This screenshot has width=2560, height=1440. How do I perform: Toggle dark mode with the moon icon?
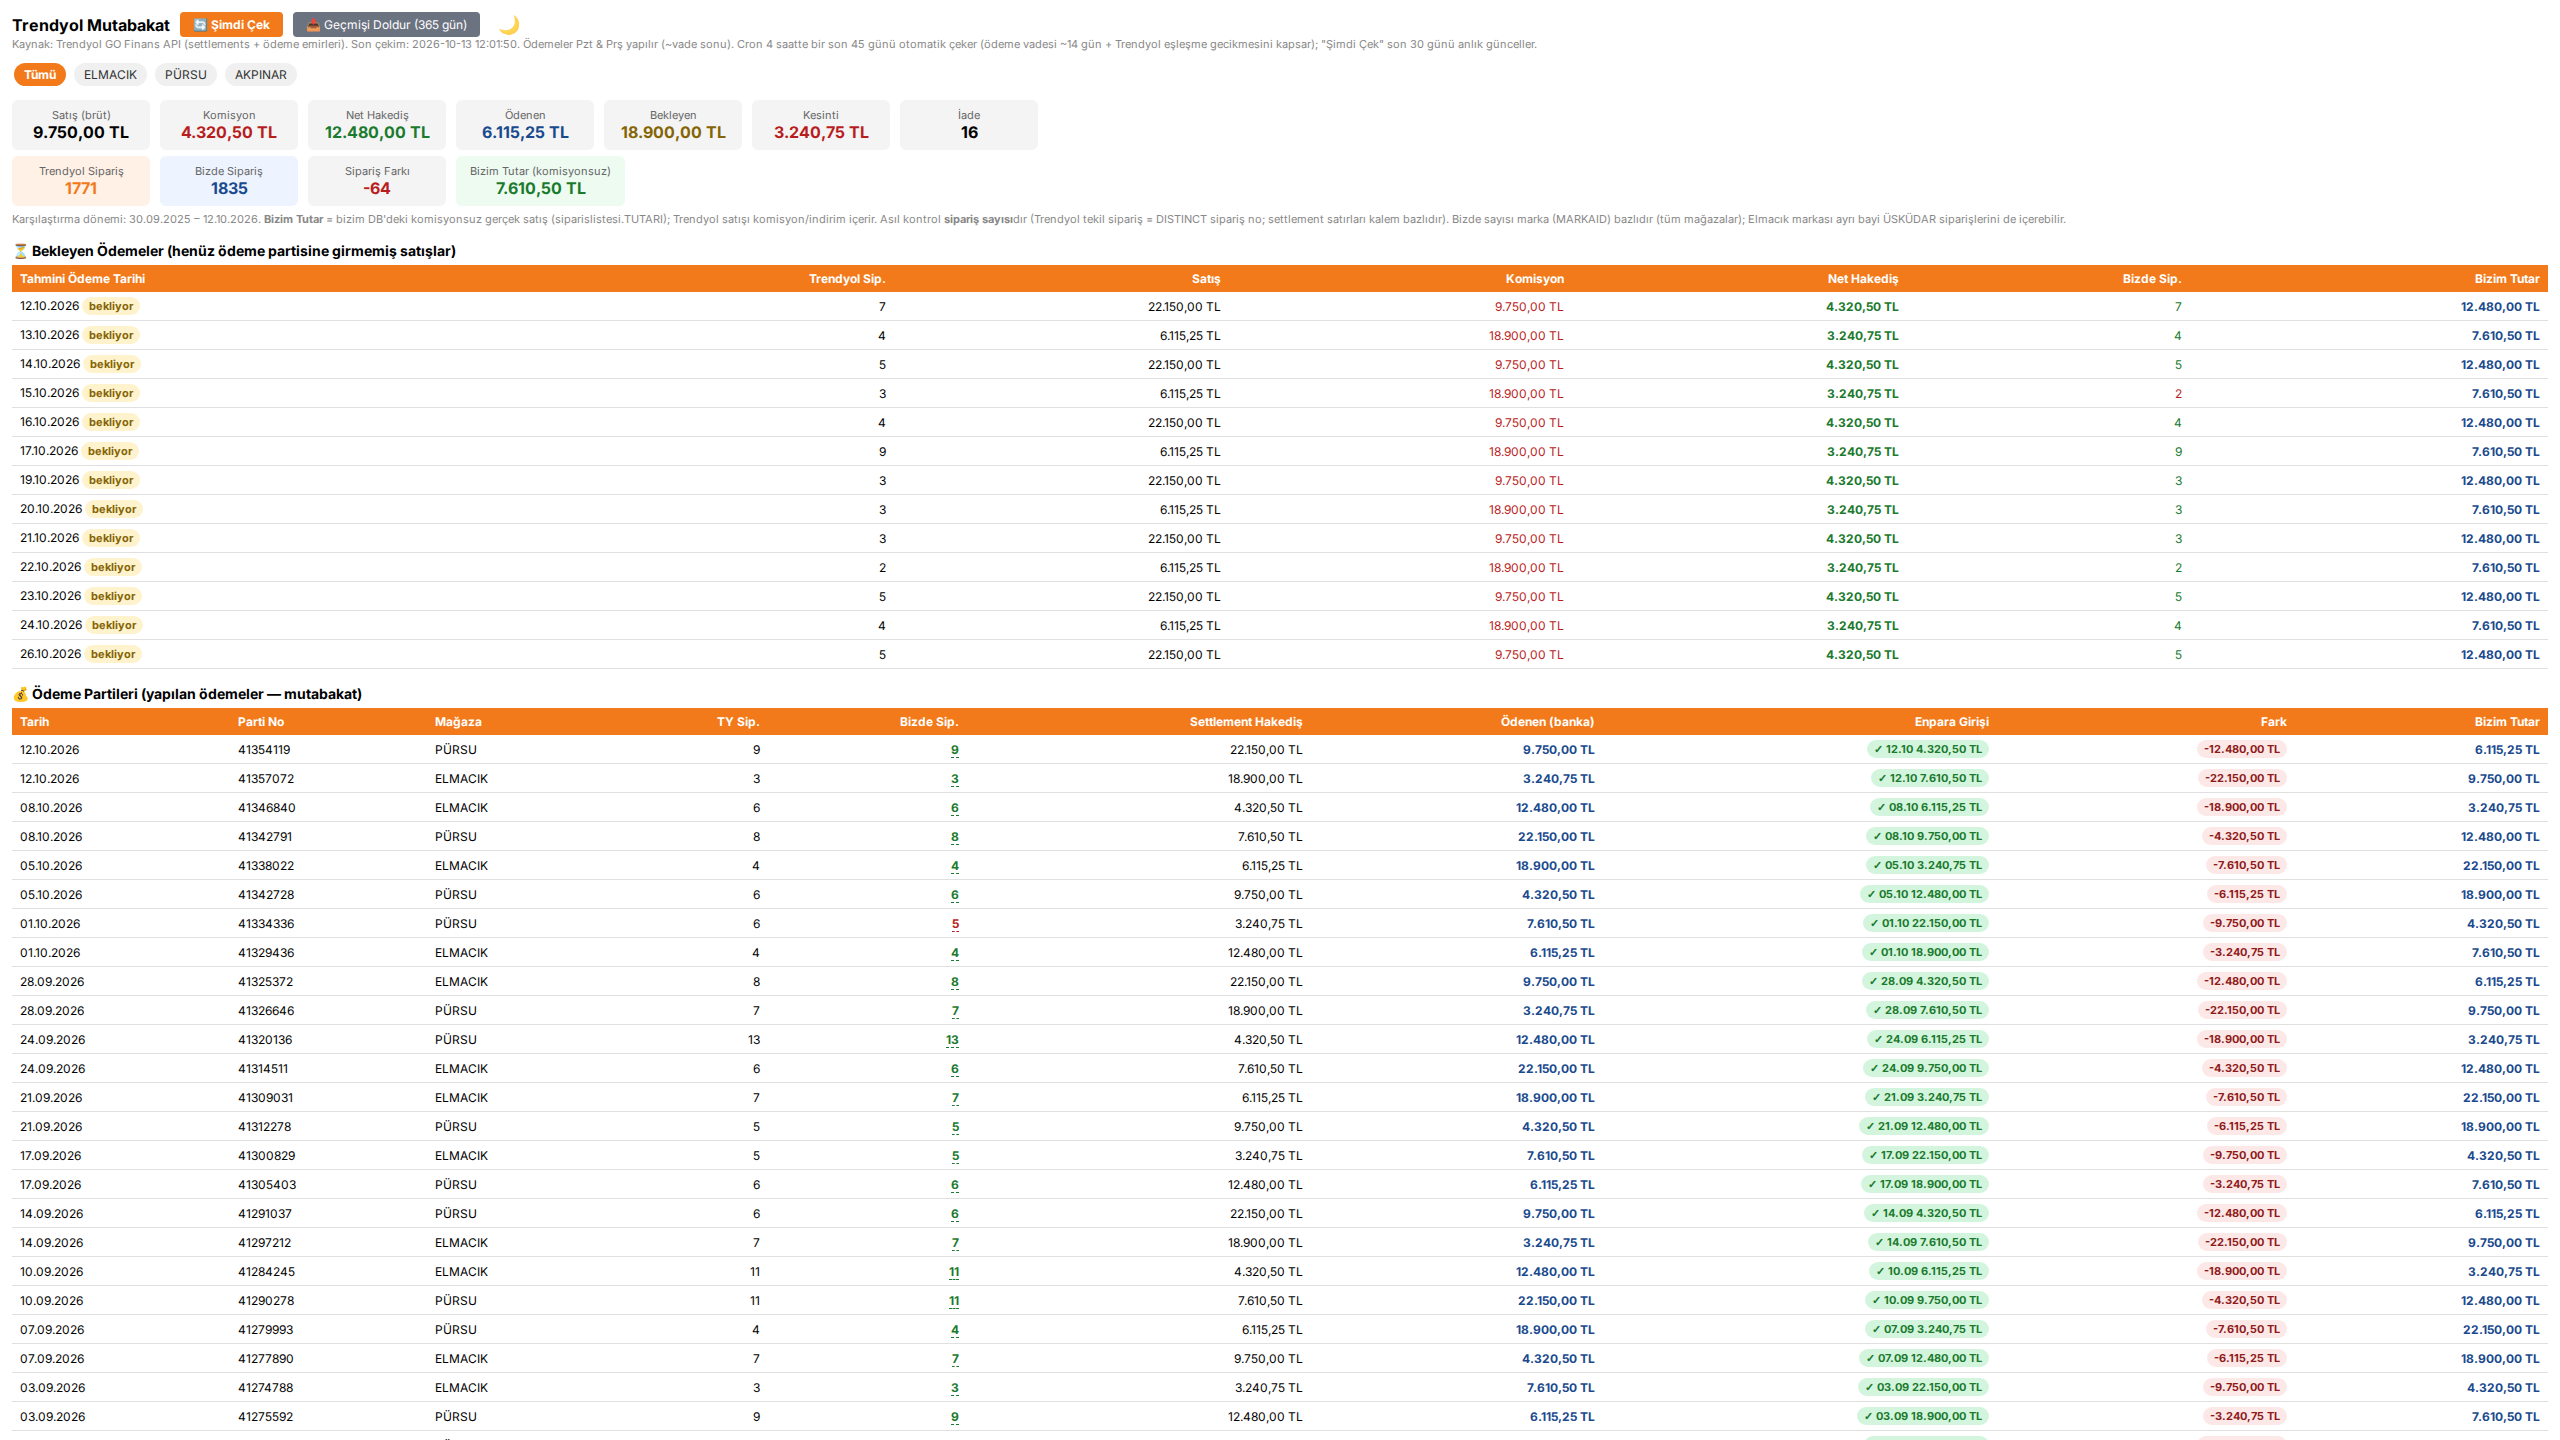[x=509, y=25]
